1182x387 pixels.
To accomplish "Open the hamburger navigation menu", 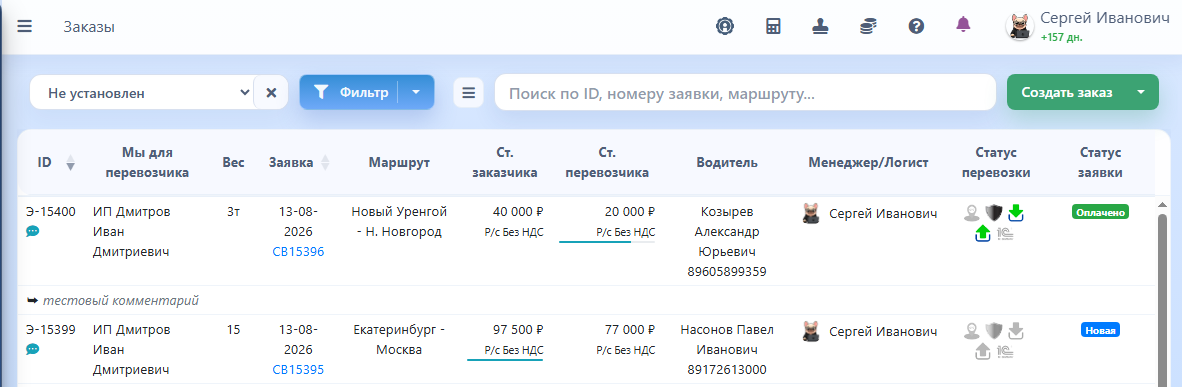I will (x=25, y=26).
